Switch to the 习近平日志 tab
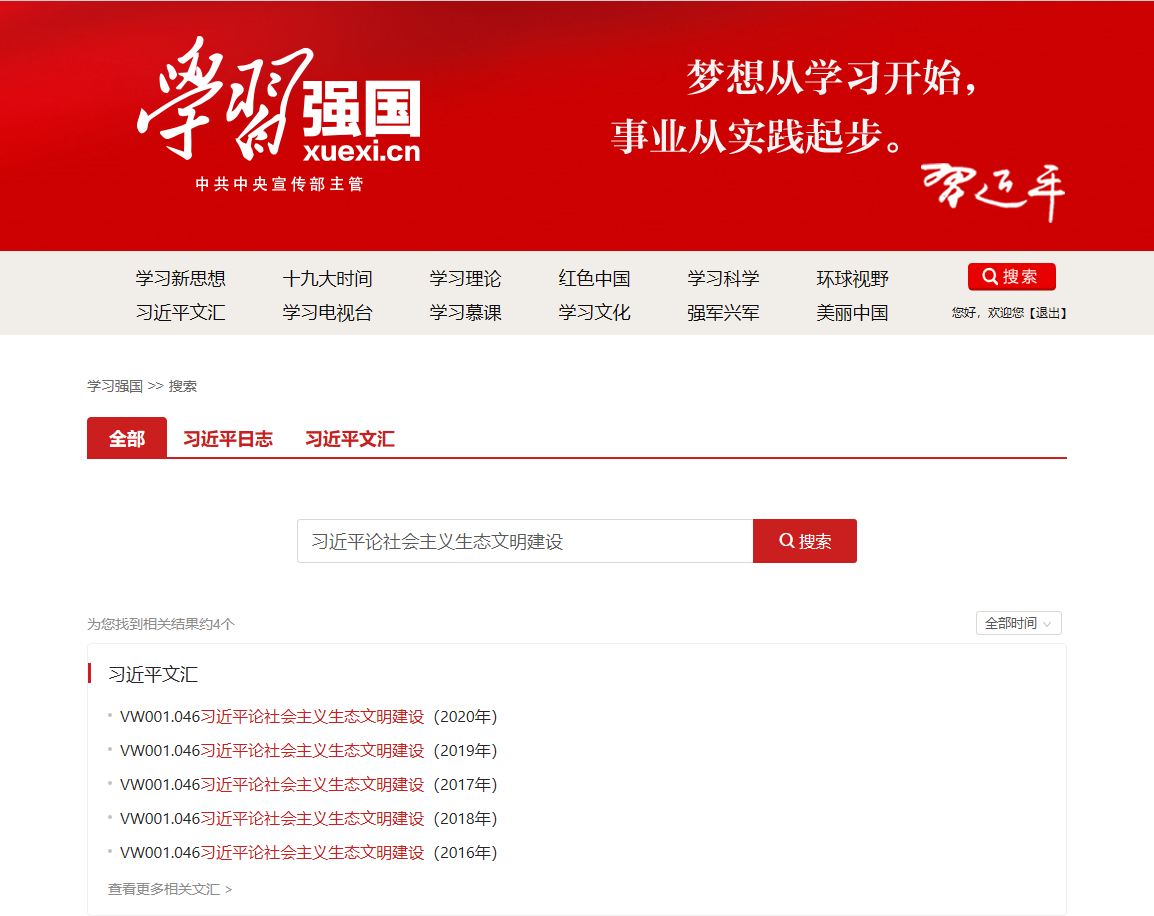Image resolution: width=1154 pixels, height=916 pixels. point(227,439)
